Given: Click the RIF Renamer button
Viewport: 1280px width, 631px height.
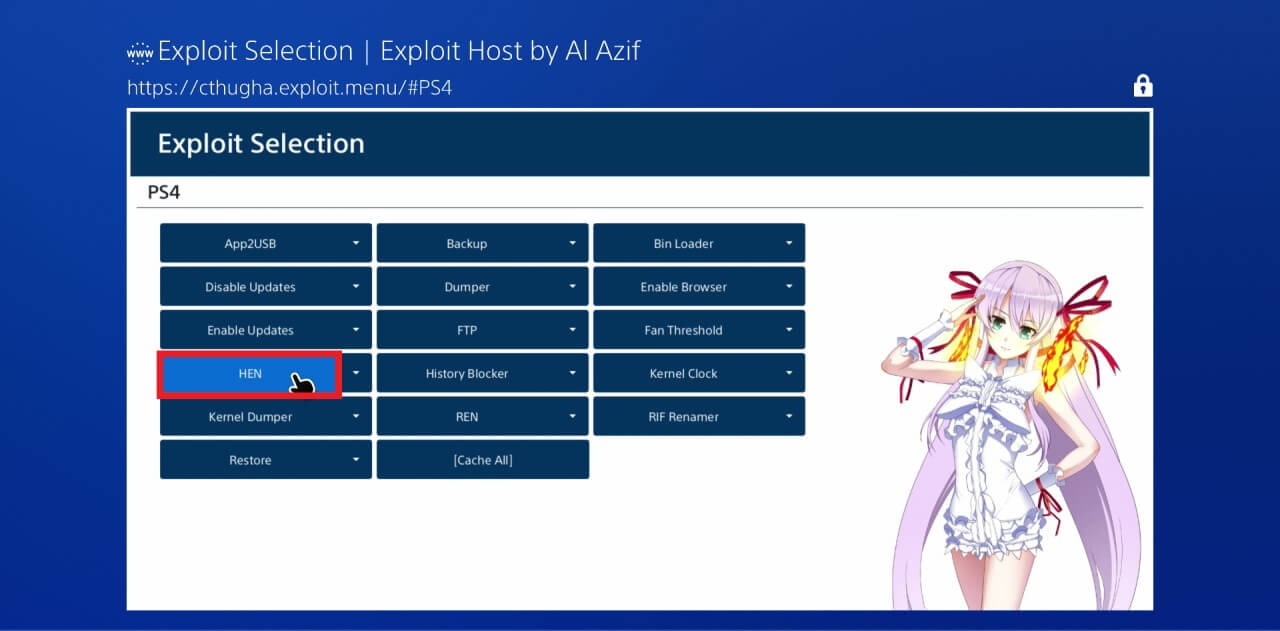Looking at the screenshot, I should point(683,417).
